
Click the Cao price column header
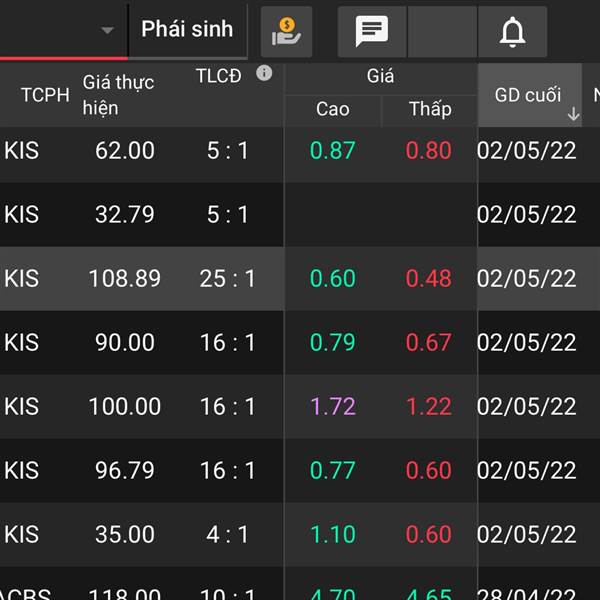[x=332, y=109]
